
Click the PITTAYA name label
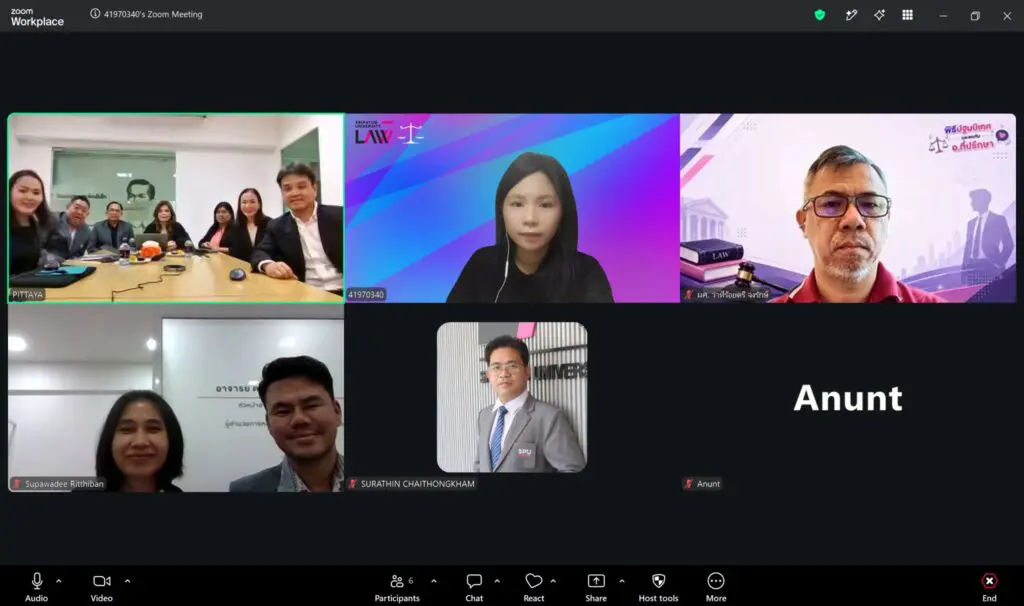coord(27,295)
